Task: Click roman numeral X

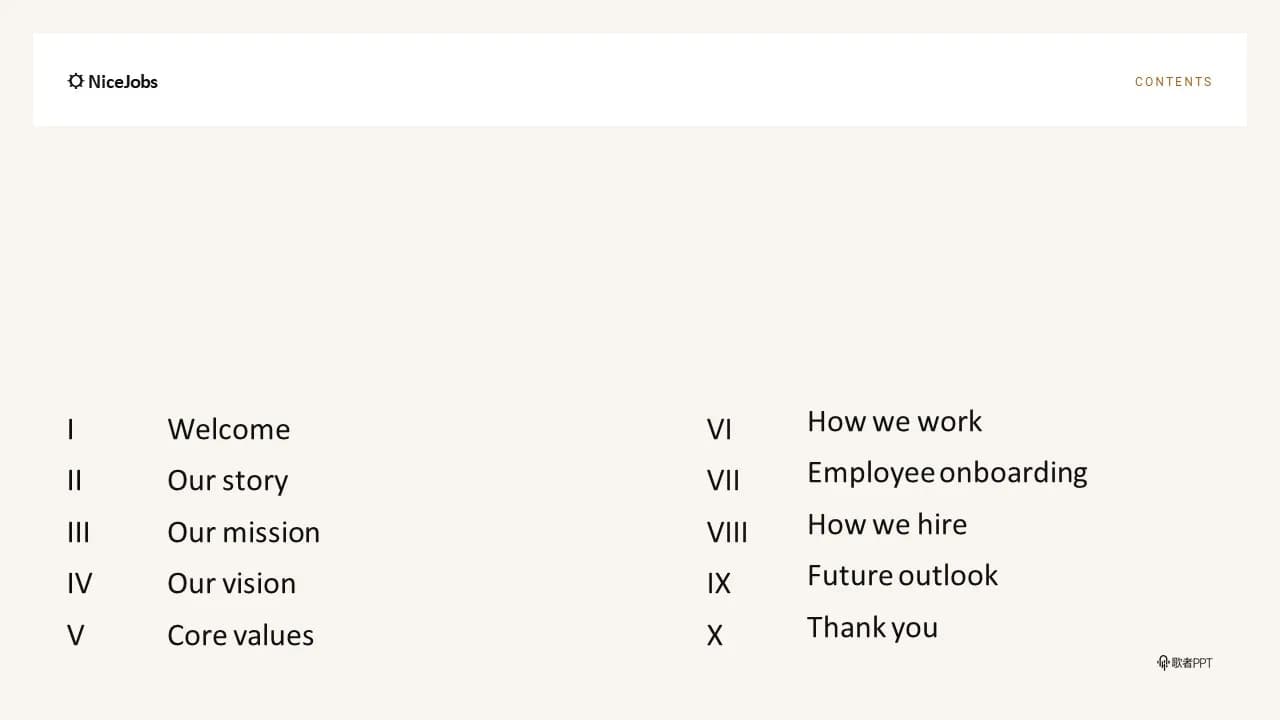Action: point(715,636)
